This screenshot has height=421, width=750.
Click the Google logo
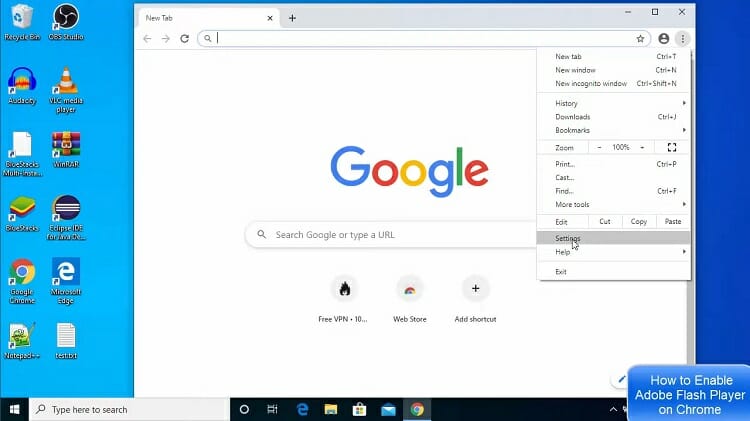[409, 171]
